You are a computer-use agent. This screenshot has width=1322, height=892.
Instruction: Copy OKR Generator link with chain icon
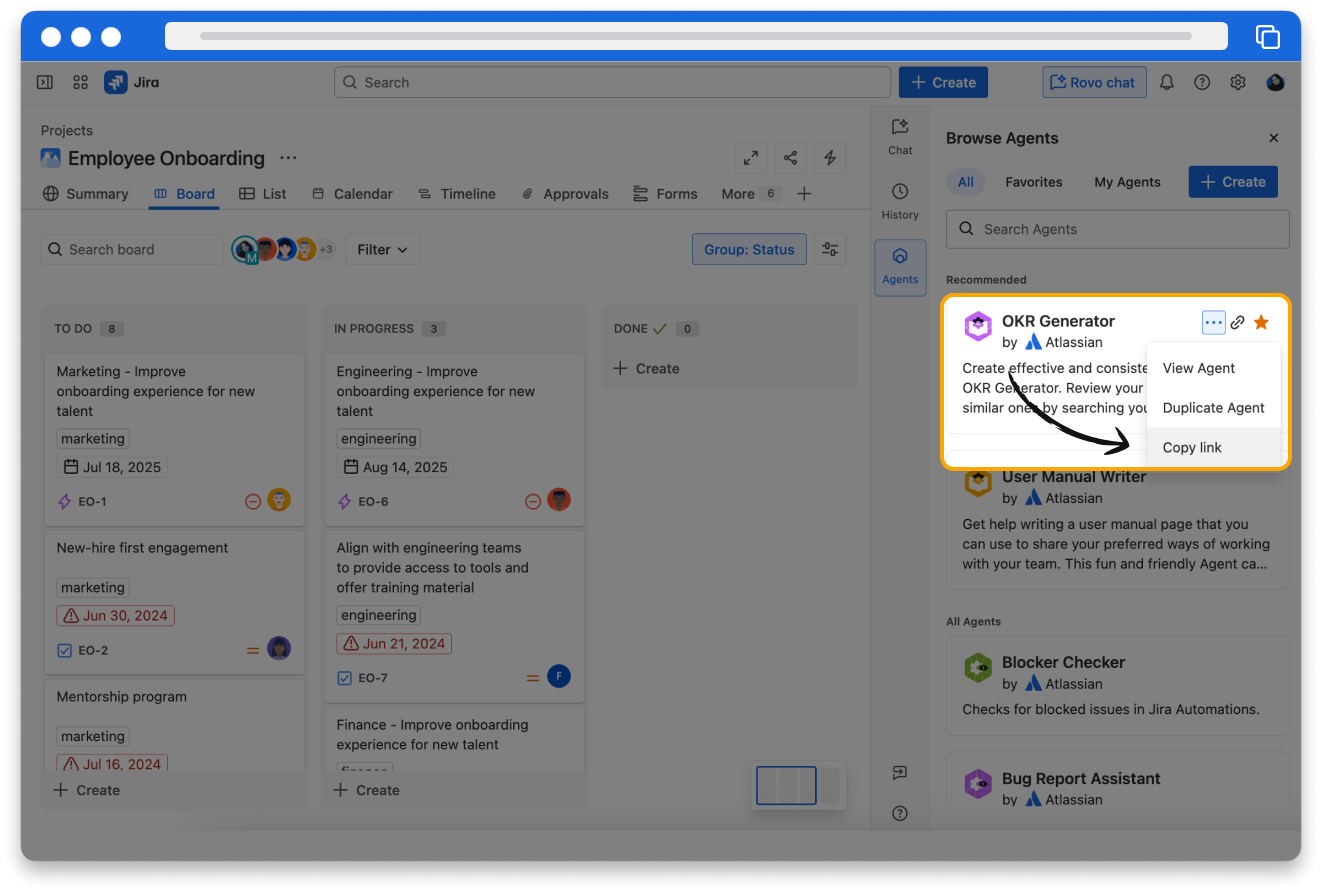(x=1238, y=322)
